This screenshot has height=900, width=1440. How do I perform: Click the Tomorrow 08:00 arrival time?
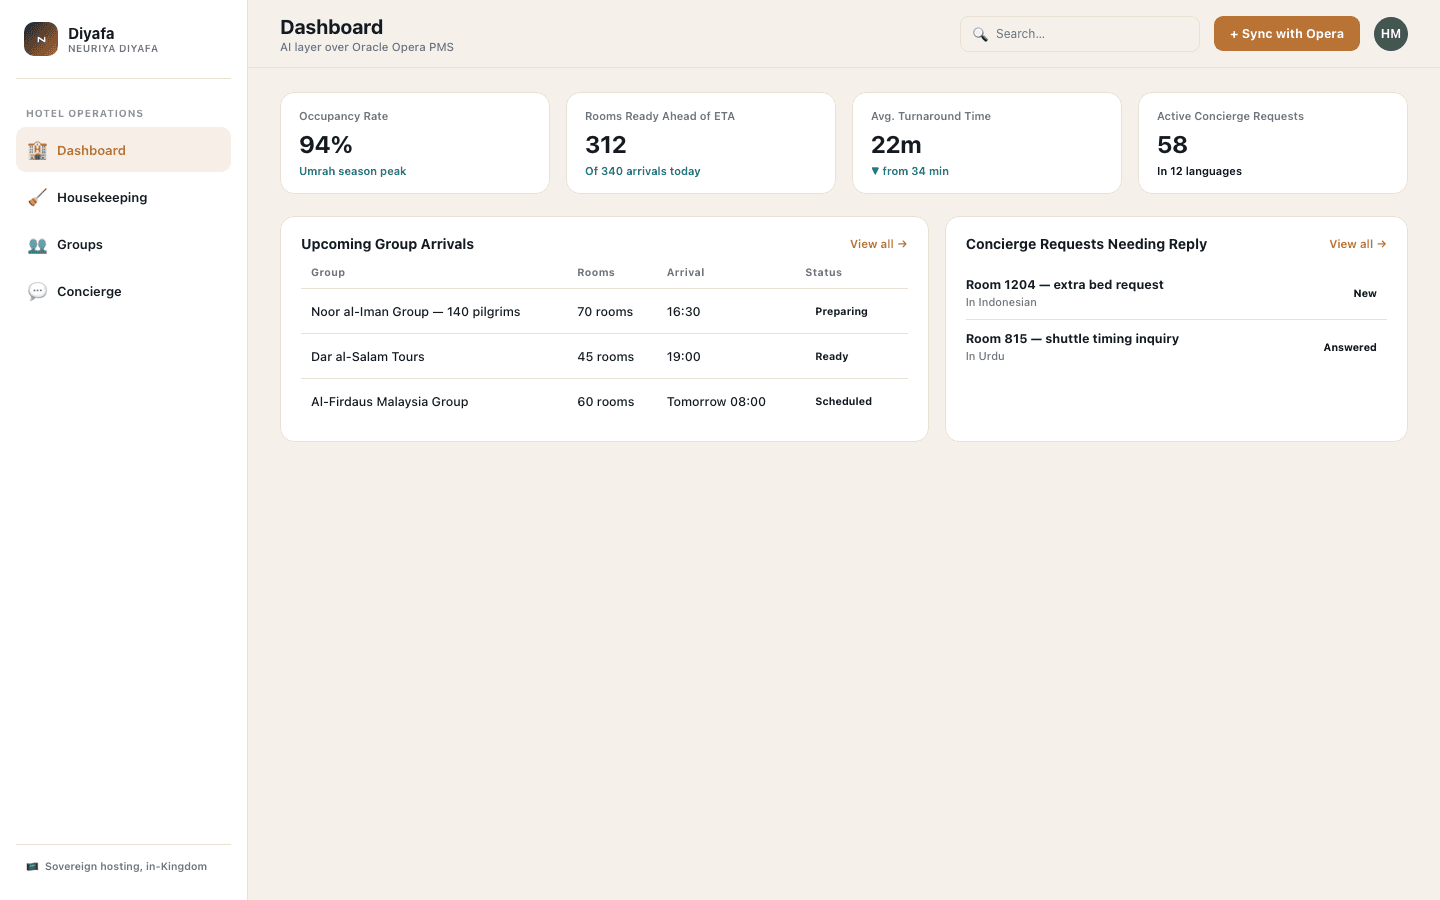pos(716,402)
